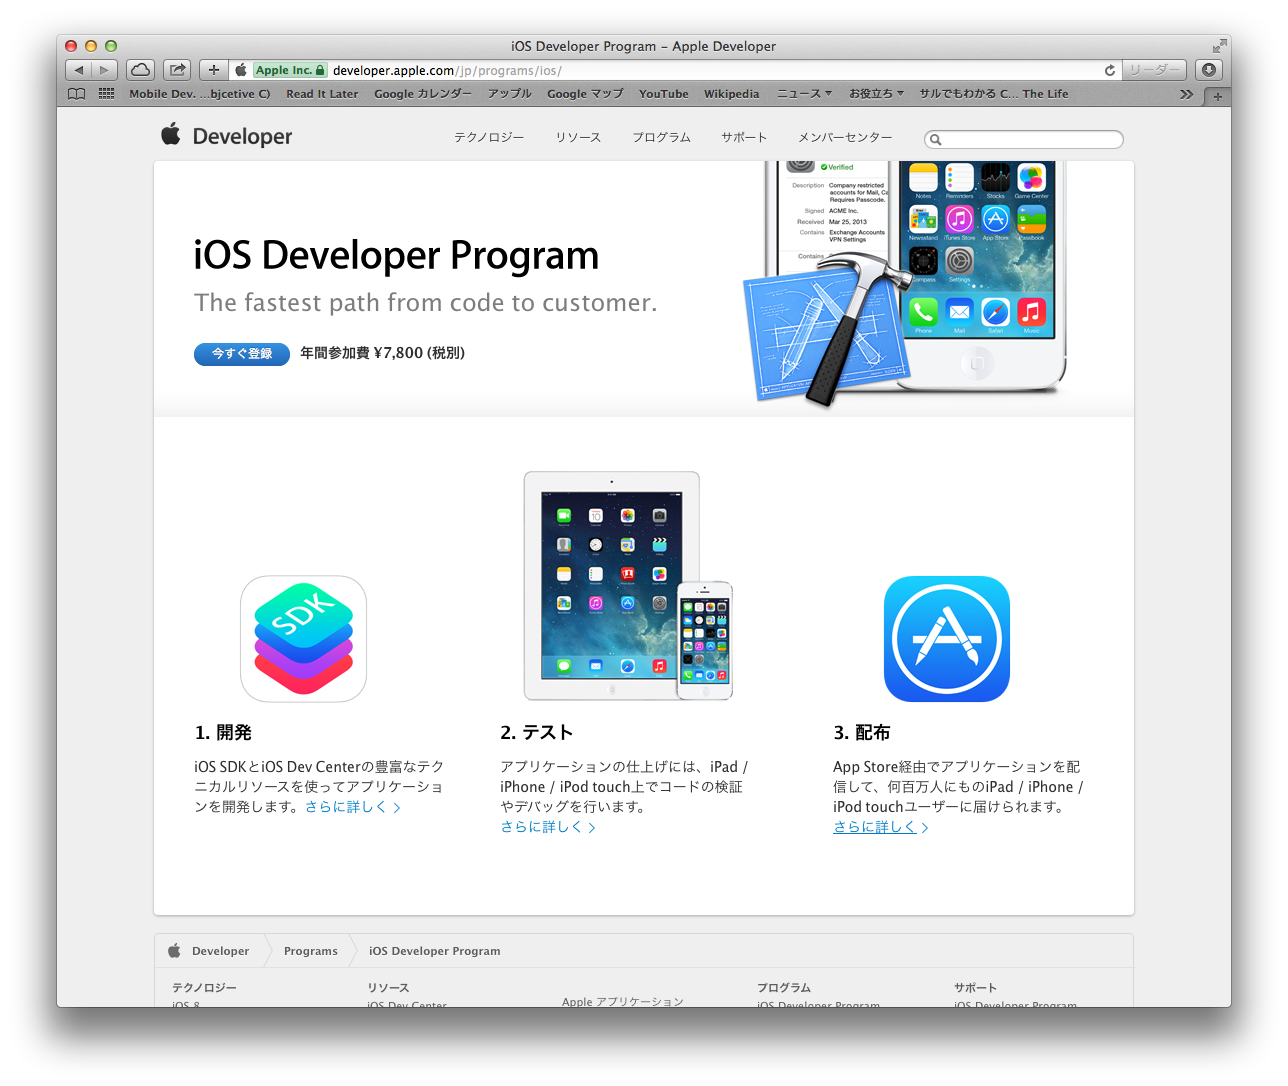Click the footer プログラム column heading
1288x1086 pixels.
(784, 987)
